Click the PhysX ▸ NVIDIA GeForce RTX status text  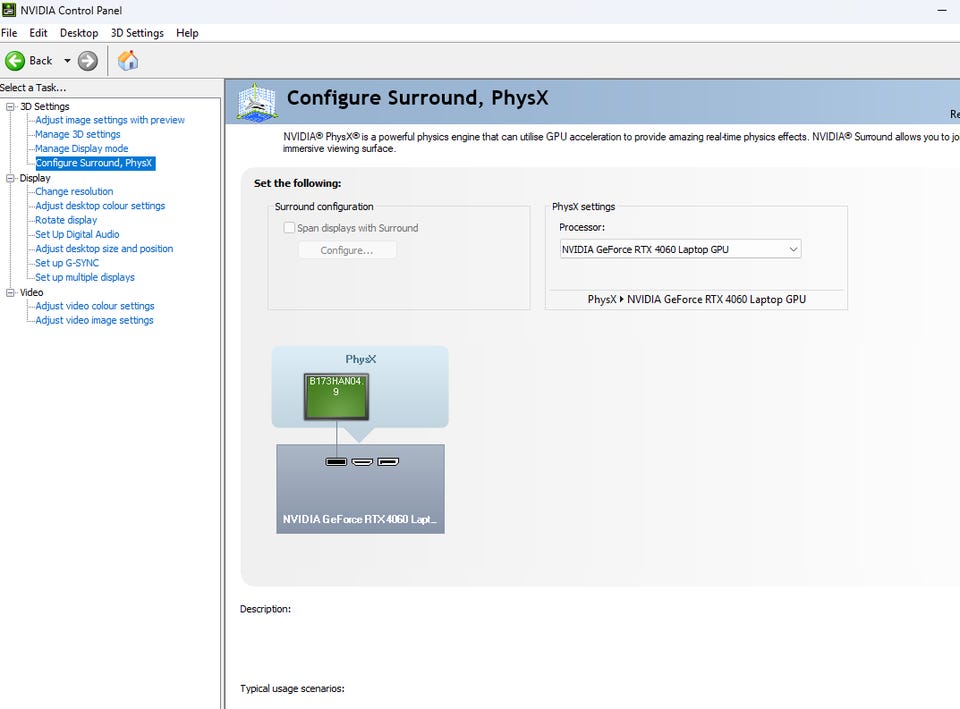point(697,299)
